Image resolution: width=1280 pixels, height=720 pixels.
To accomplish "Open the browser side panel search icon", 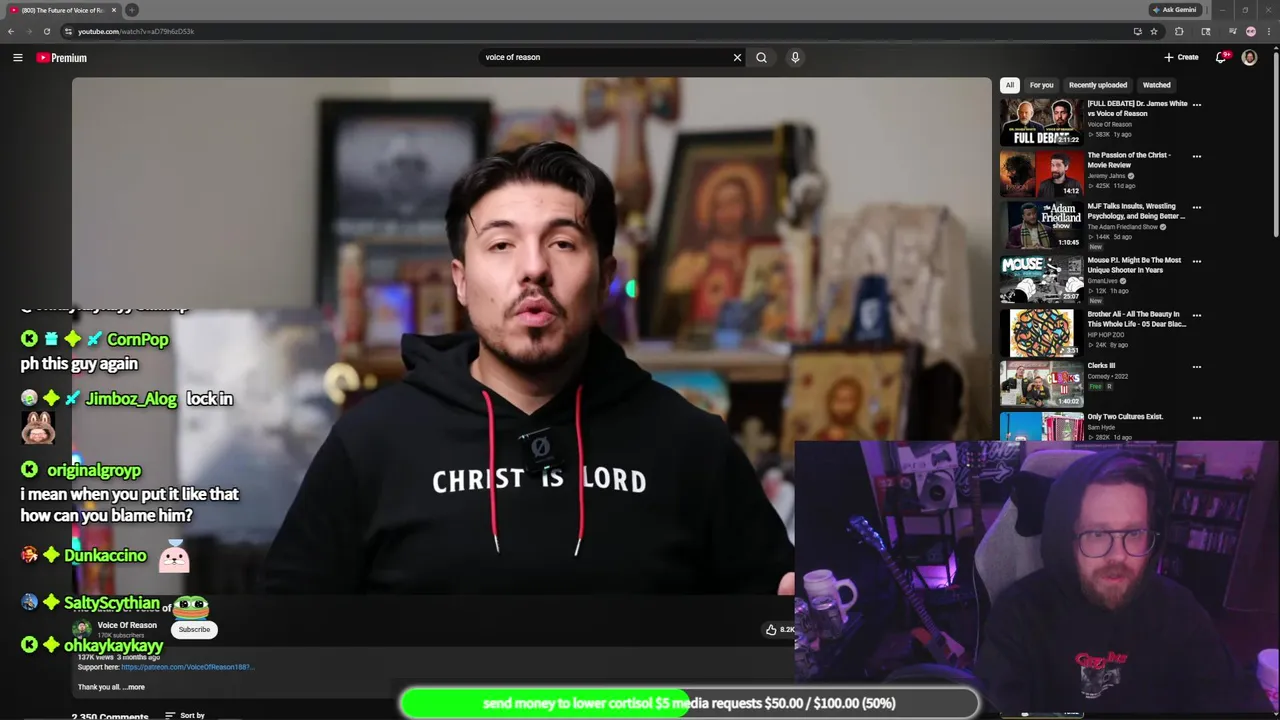I will point(1206,31).
